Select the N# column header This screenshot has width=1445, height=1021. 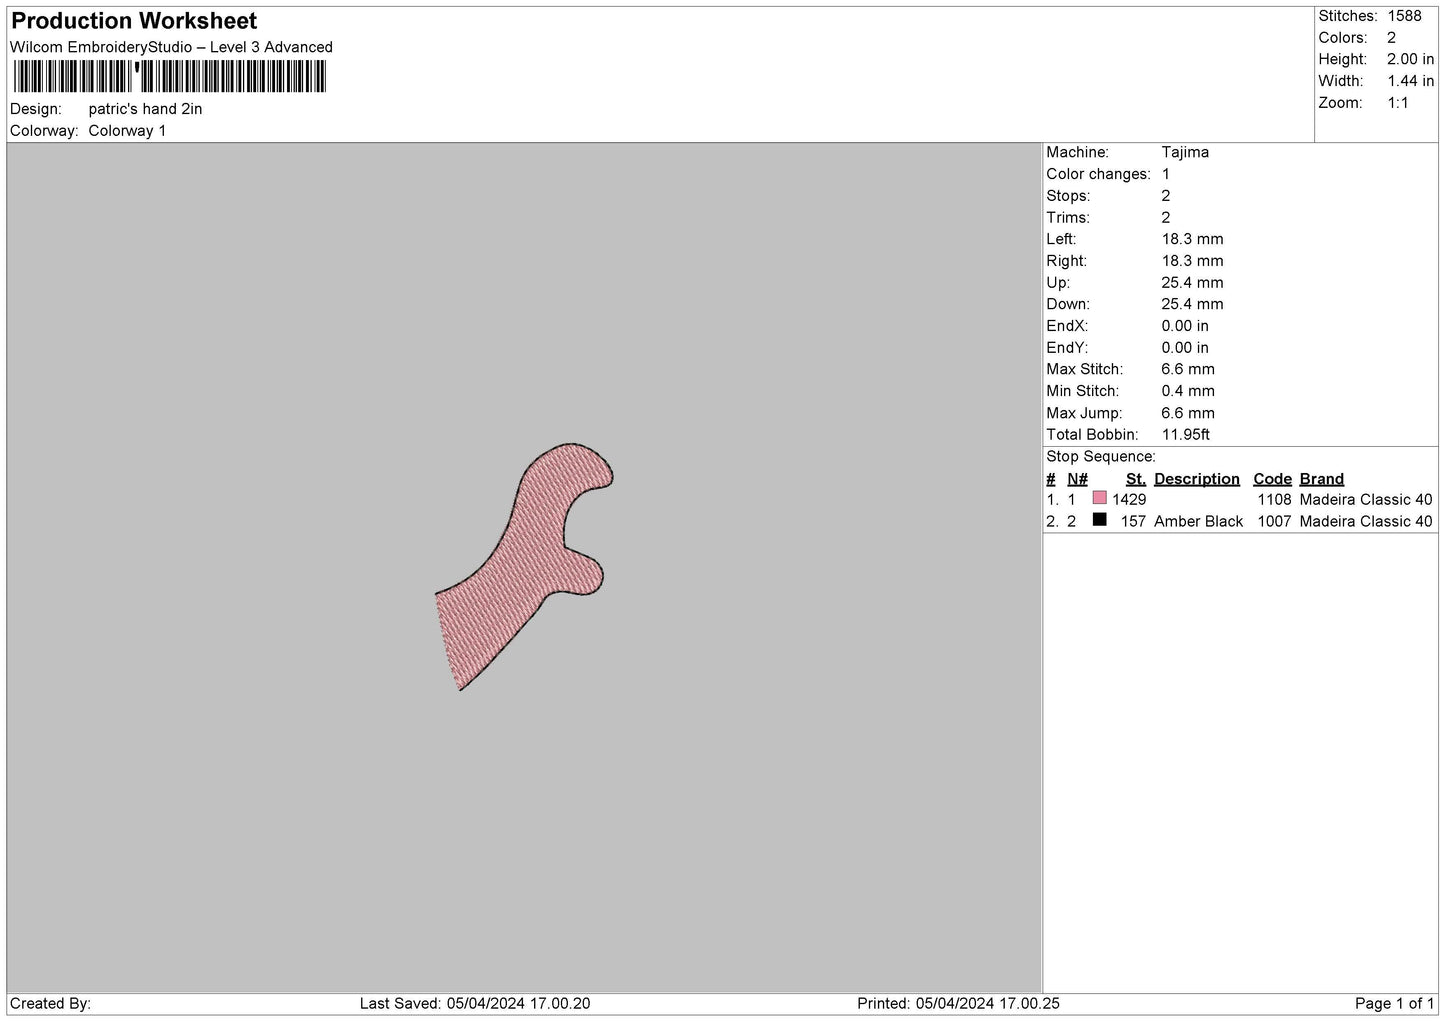click(1077, 479)
